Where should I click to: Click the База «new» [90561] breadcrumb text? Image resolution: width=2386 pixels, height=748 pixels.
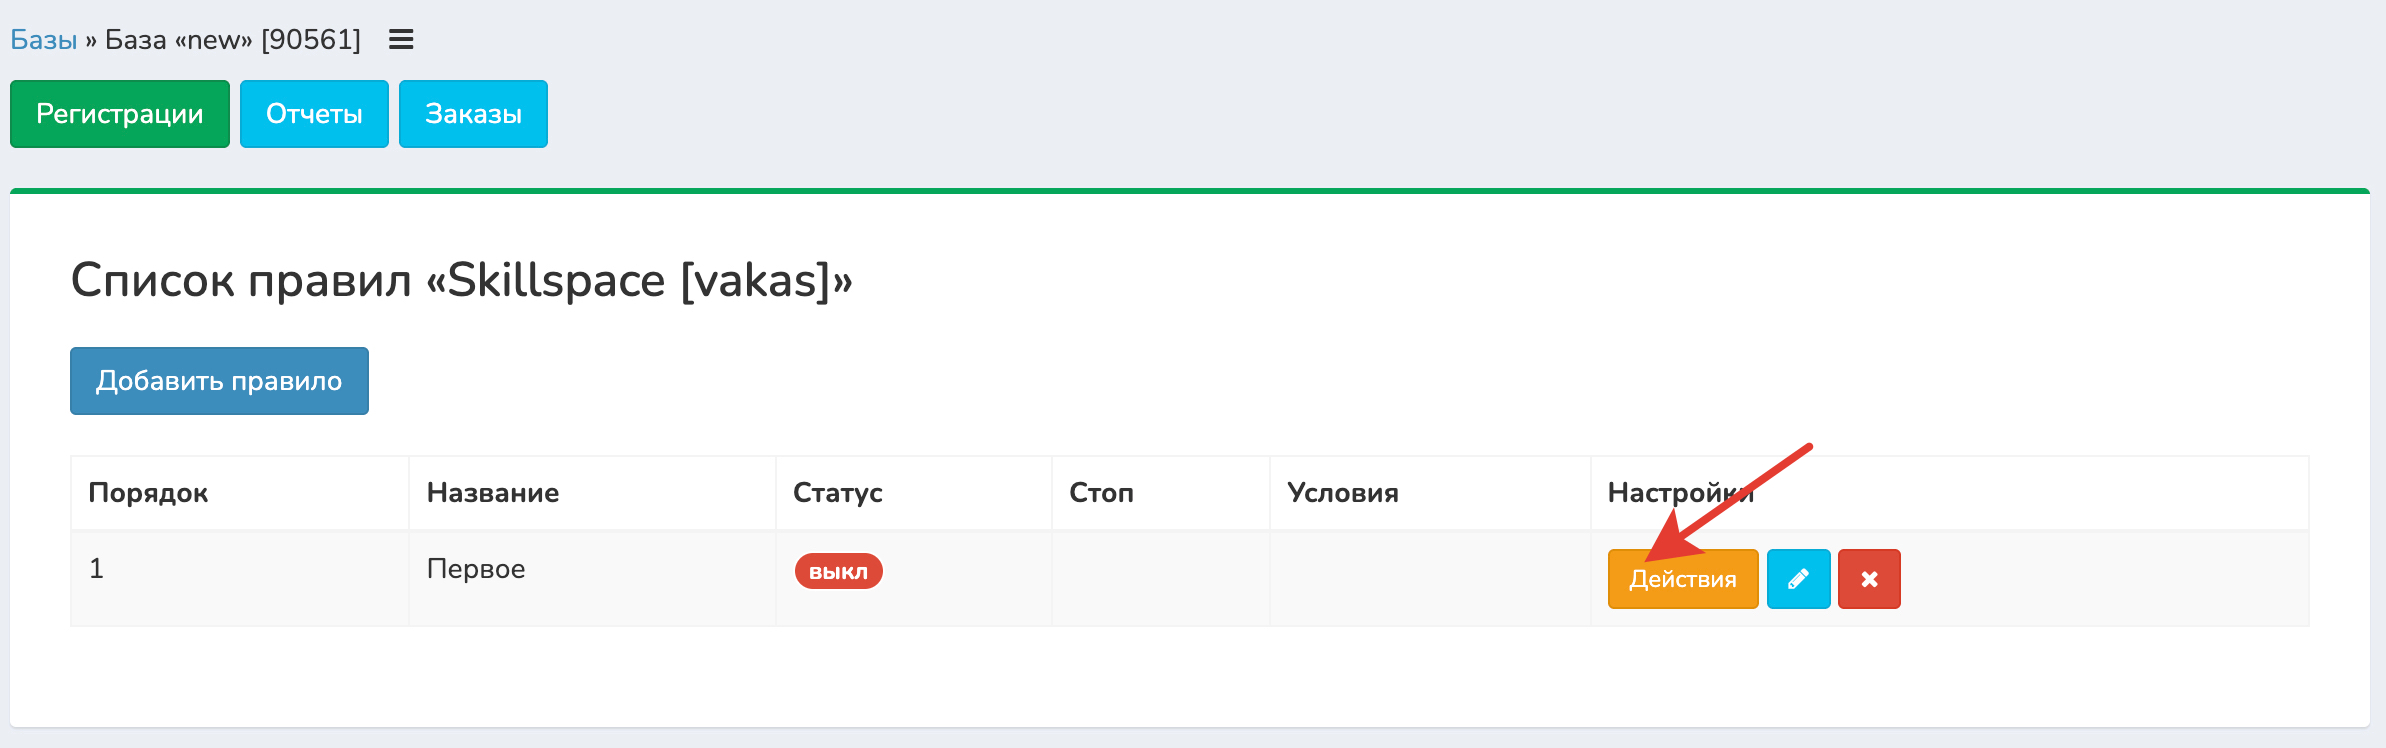[233, 40]
